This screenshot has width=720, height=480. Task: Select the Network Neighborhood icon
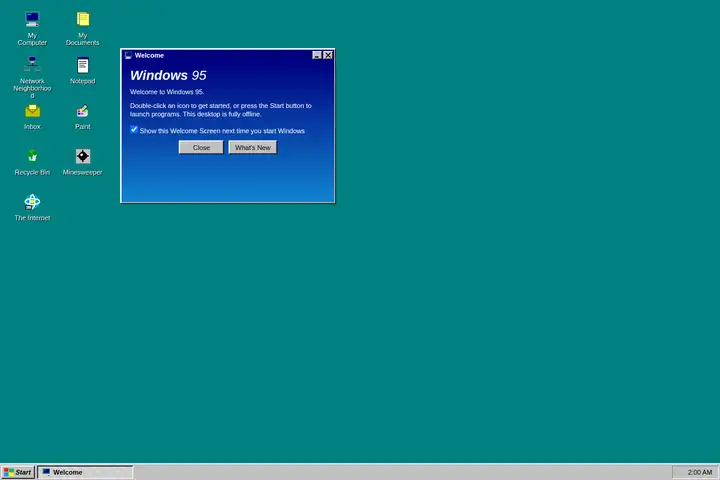32,77
